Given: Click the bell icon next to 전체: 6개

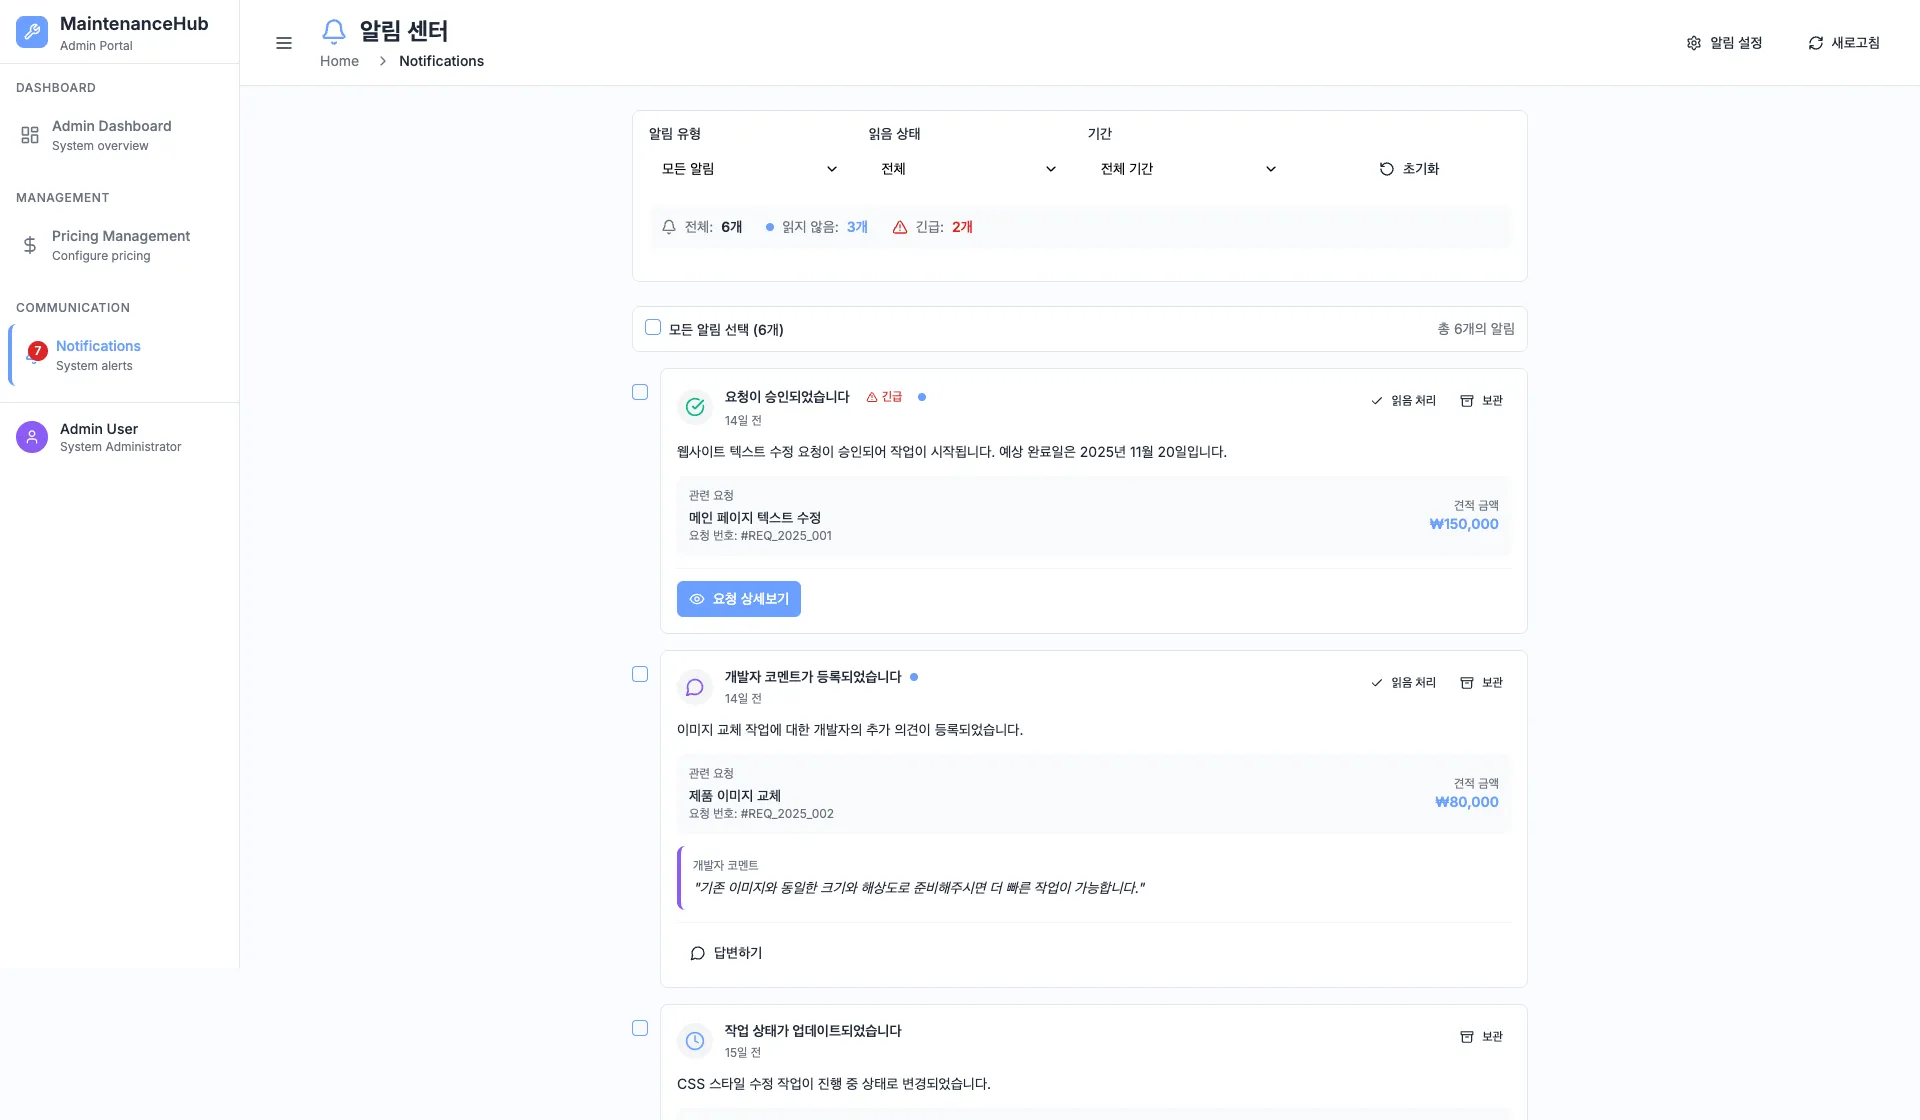Looking at the screenshot, I should pyautogui.click(x=669, y=227).
